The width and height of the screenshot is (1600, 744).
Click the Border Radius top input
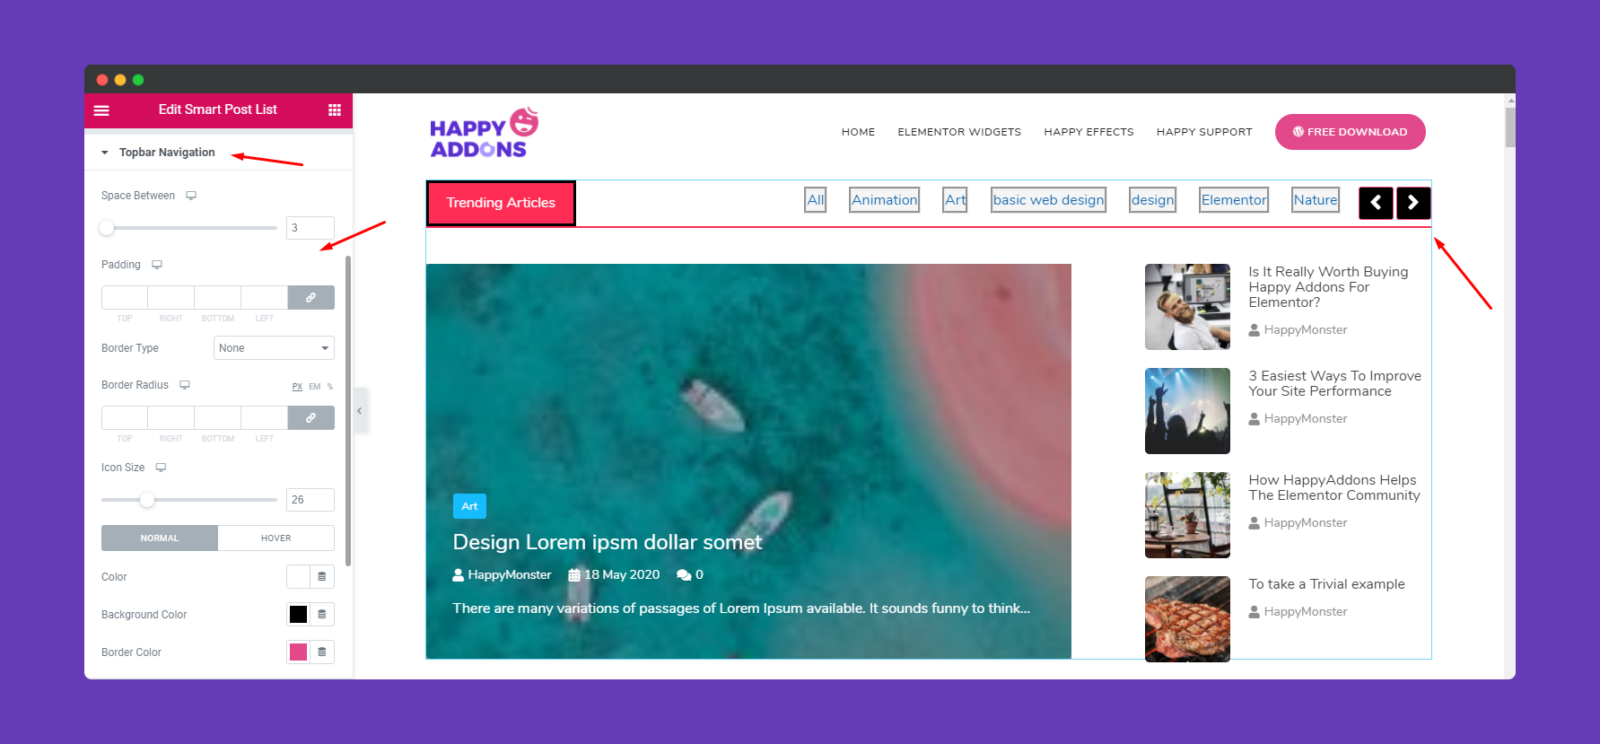pos(124,417)
